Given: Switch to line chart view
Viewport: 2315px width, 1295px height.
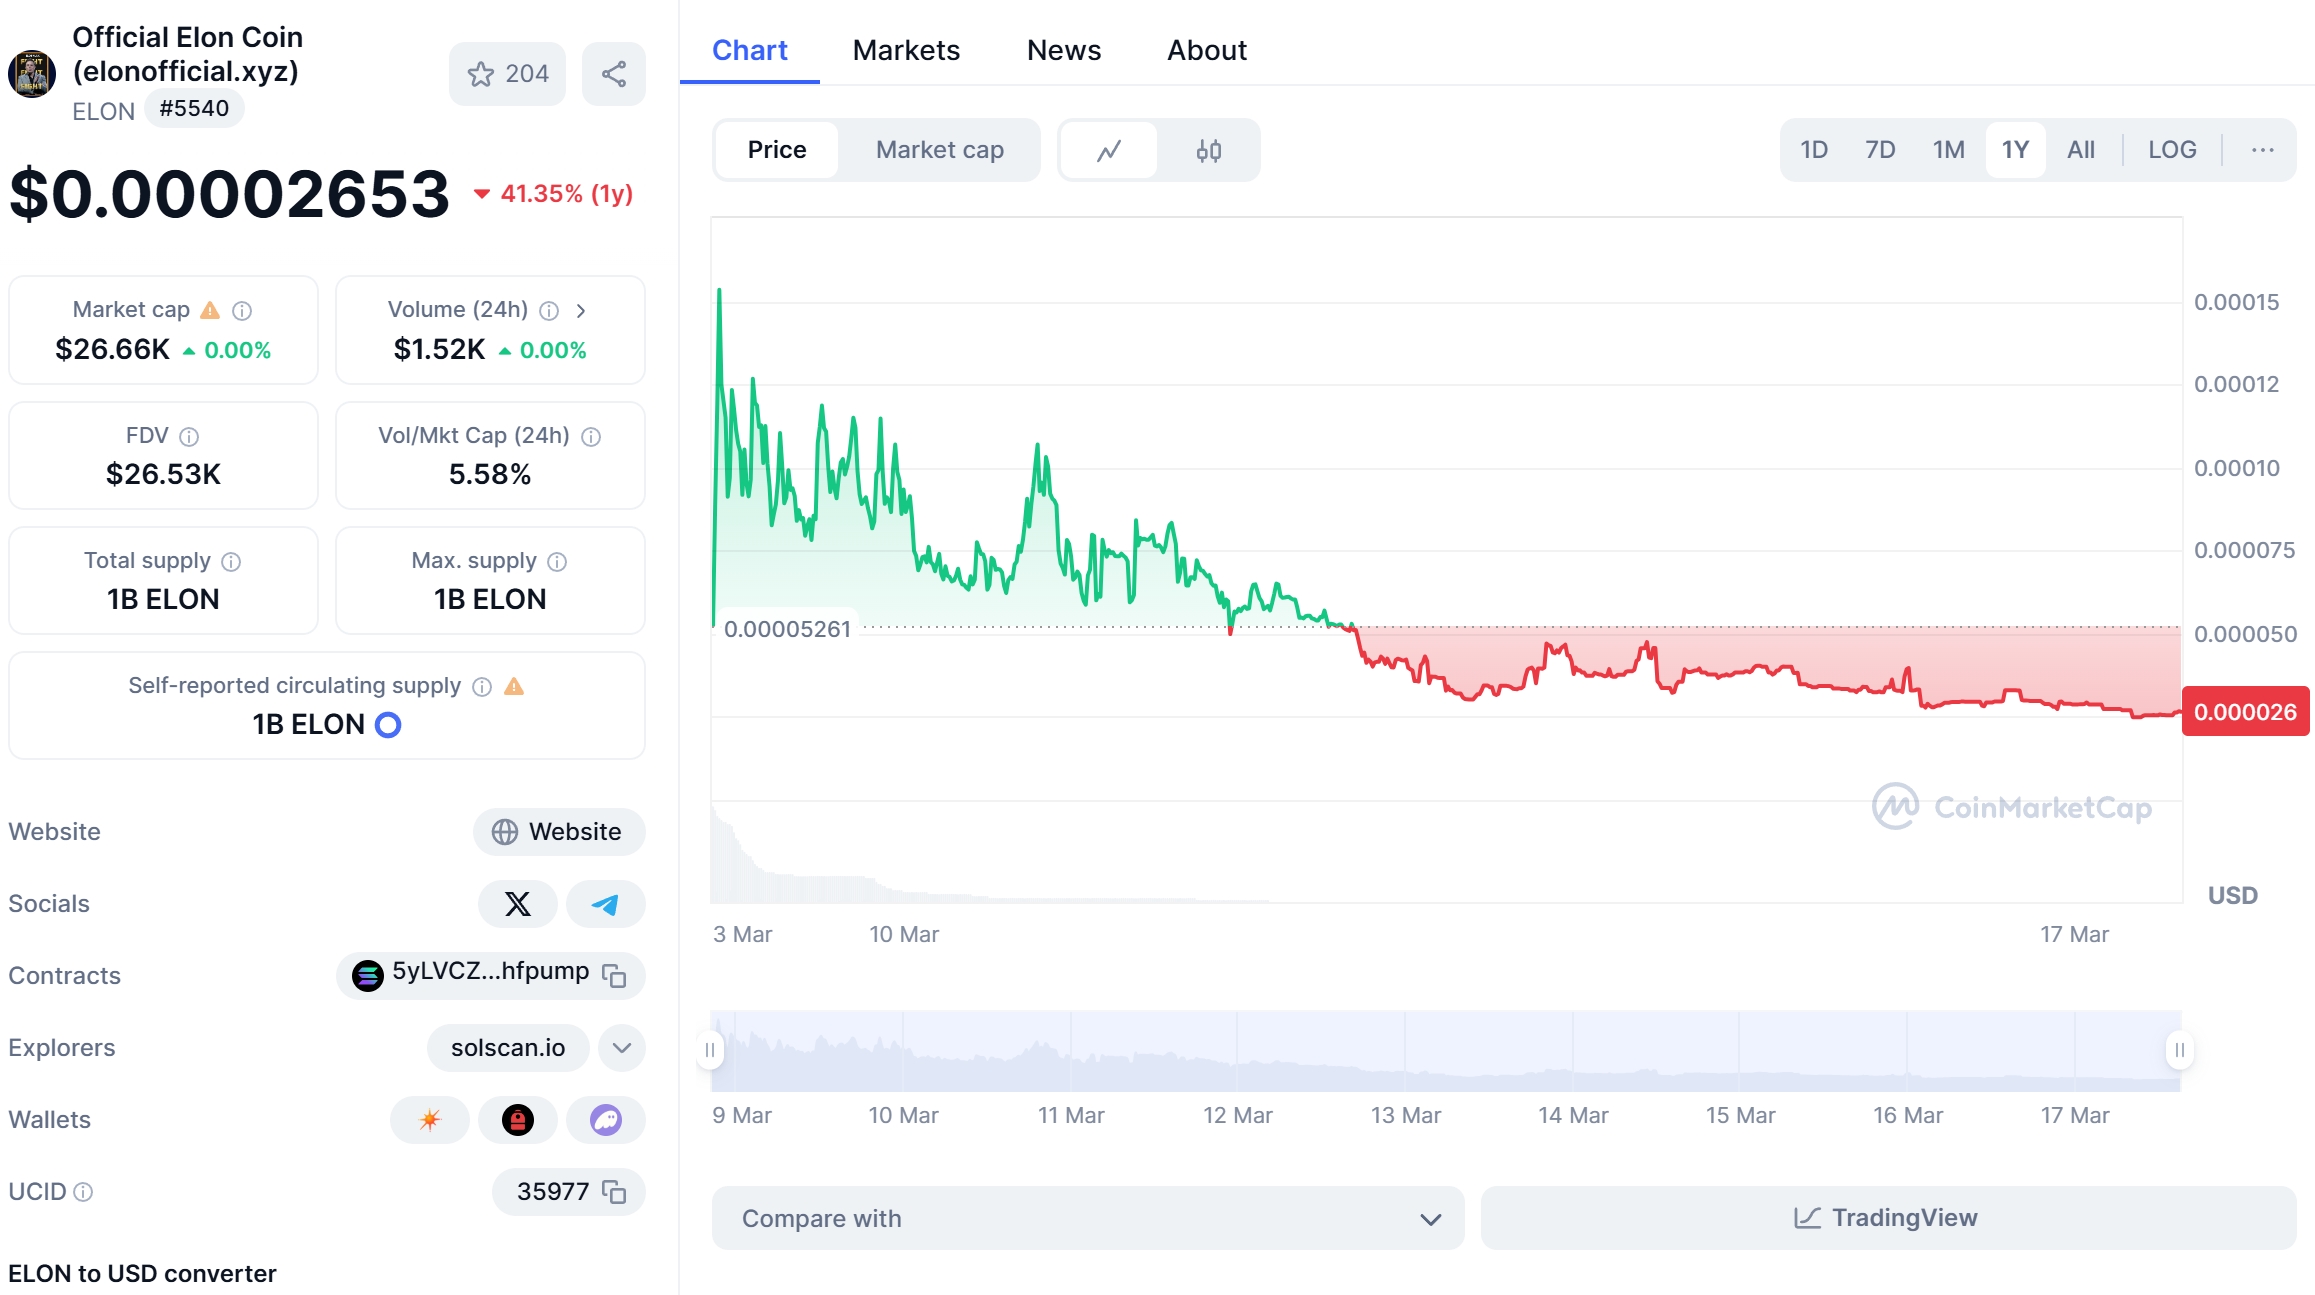Looking at the screenshot, I should (1109, 151).
